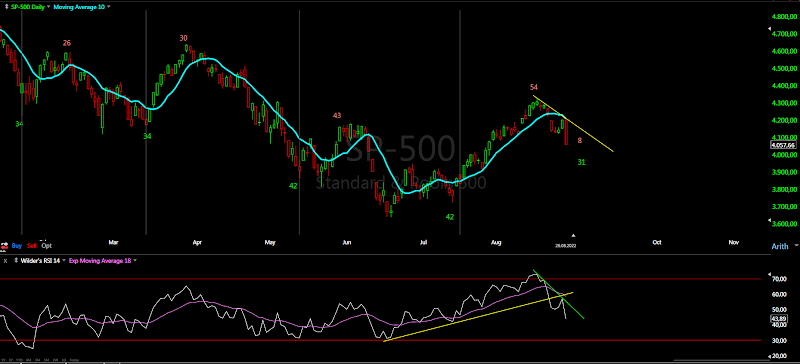Open the Moving Average 10 dropdown arrow
The width and height of the screenshot is (800, 364).
coord(109,7)
